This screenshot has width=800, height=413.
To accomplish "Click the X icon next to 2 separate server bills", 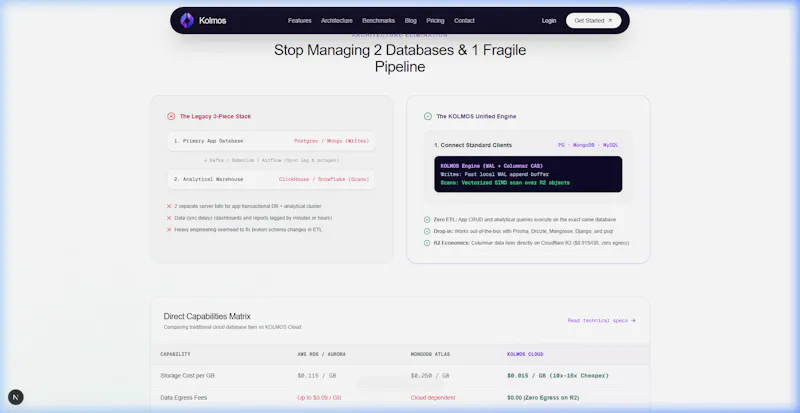I will click(169, 206).
